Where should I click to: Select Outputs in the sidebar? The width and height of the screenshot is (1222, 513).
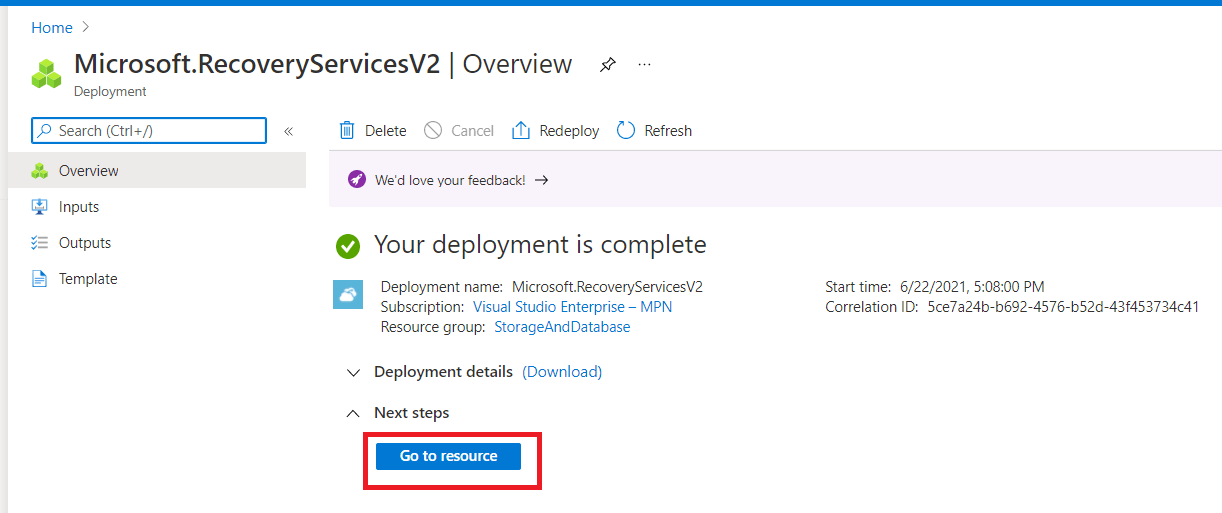[x=85, y=243]
